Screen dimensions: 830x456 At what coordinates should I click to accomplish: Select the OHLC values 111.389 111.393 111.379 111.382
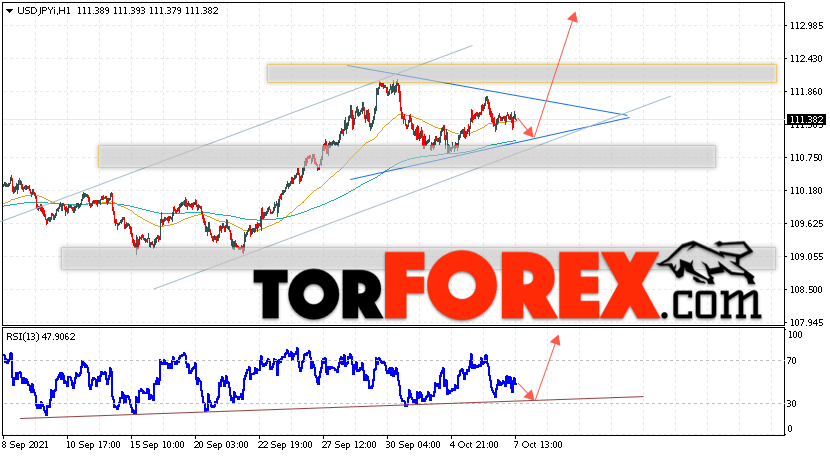coord(148,11)
